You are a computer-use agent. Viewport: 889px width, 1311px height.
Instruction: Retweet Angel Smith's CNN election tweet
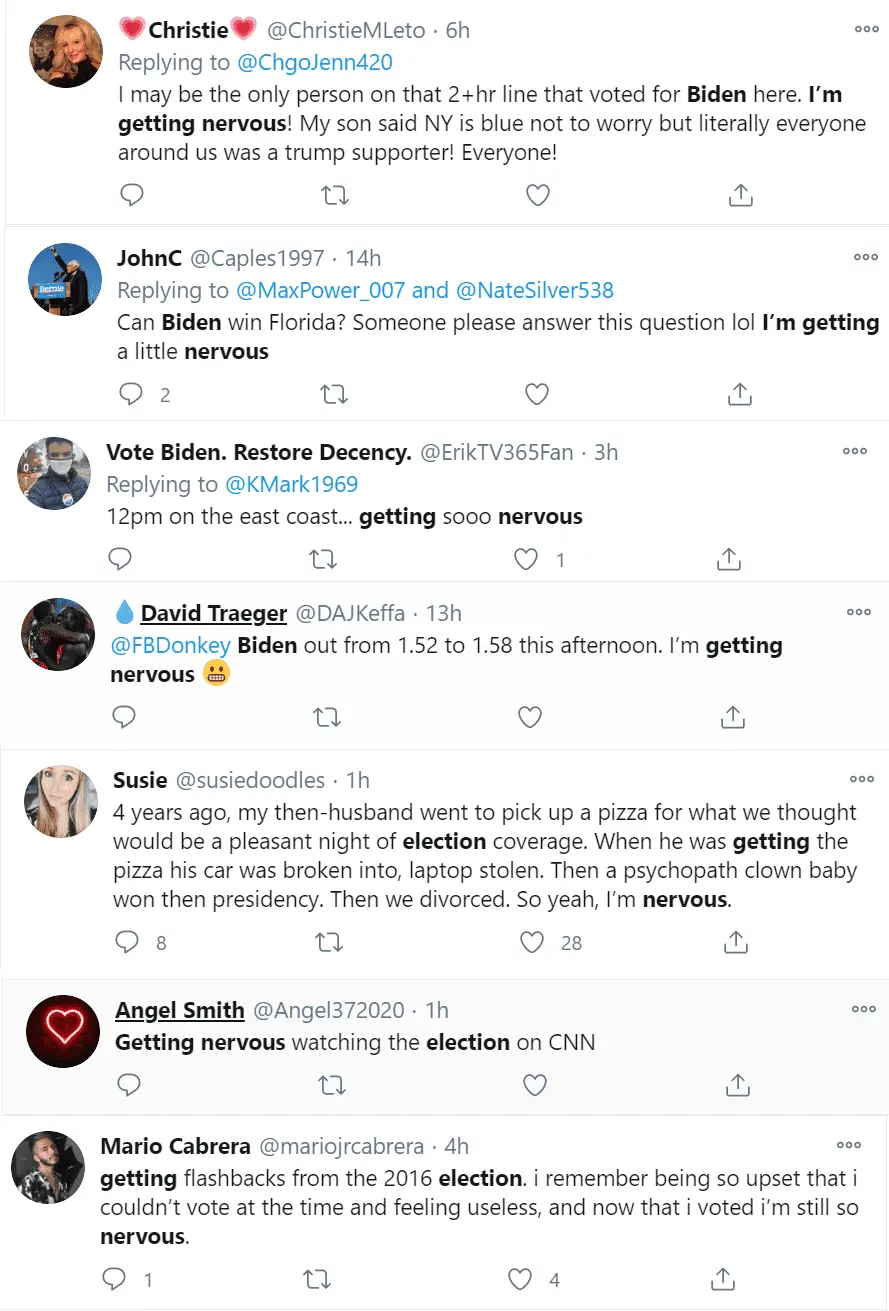point(331,1084)
